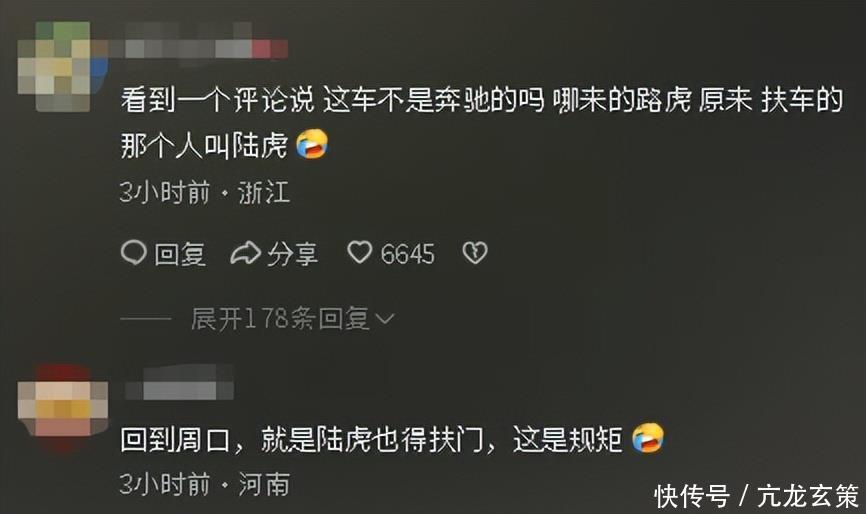Expand 展开178条回复 replies

[280, 319]
